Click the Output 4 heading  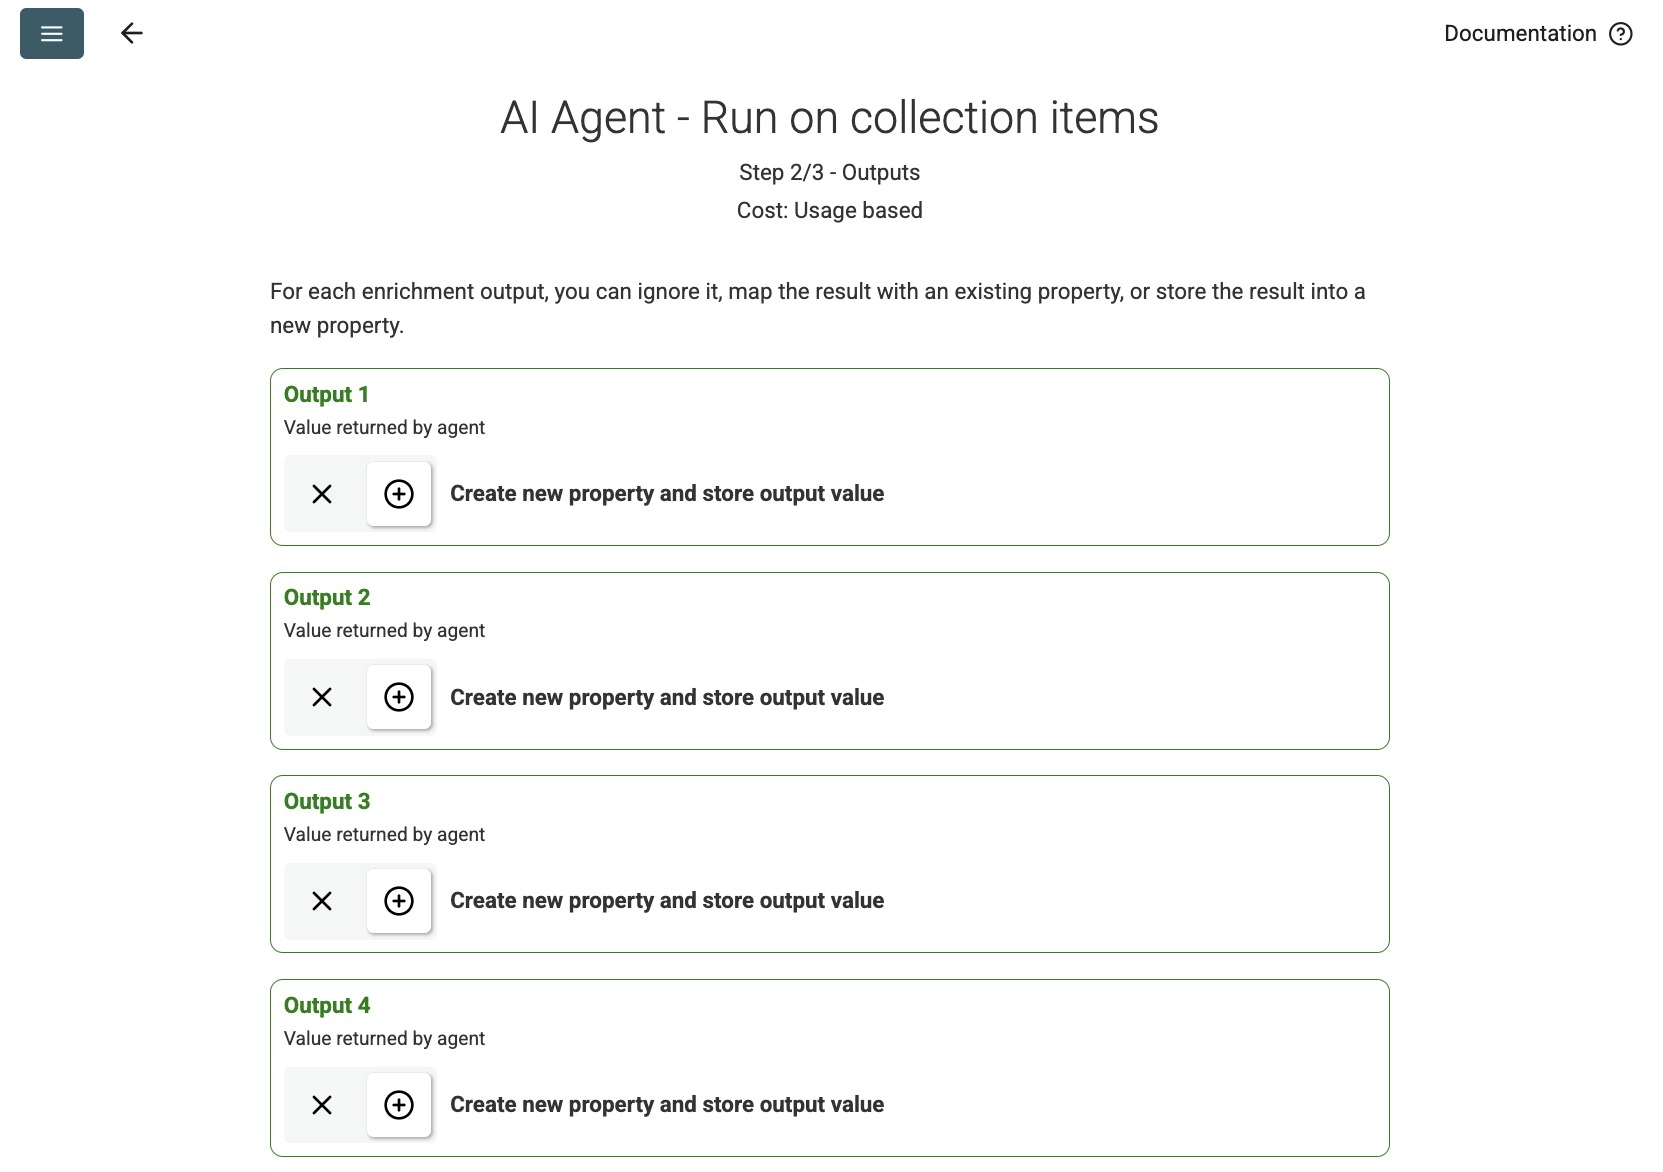click(327, 1006)
